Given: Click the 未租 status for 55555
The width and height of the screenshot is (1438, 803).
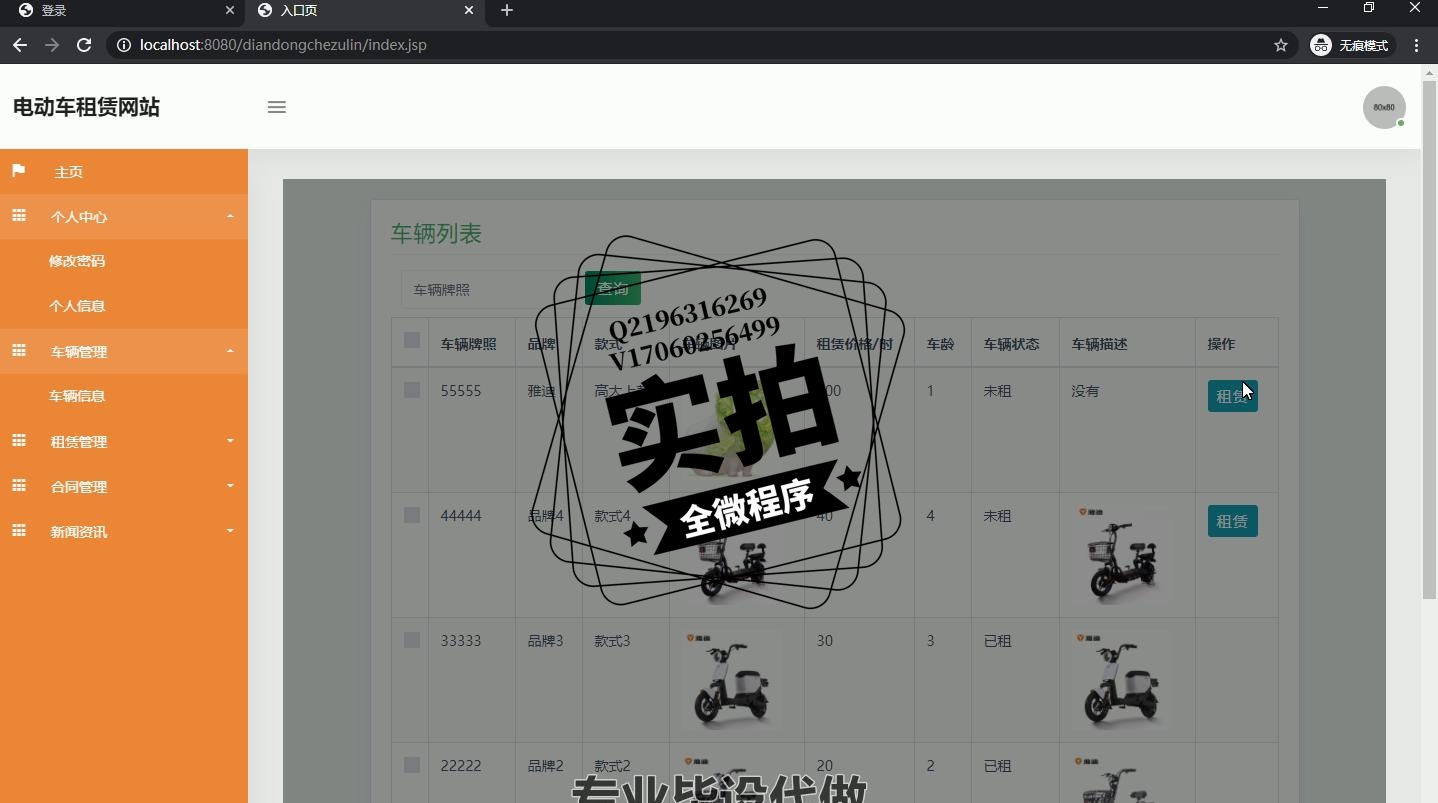Looking at the screenshot, I should 997,391.
